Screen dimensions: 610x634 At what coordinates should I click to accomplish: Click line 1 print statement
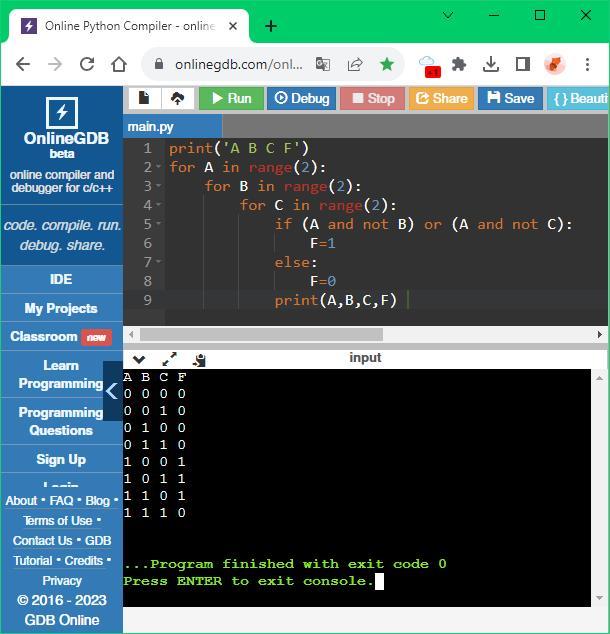(239, 148)
